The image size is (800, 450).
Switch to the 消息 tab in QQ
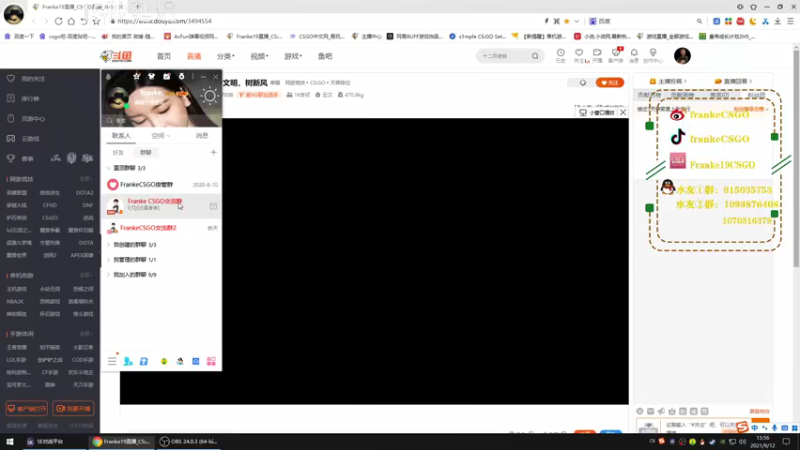(x=202, y=136)
